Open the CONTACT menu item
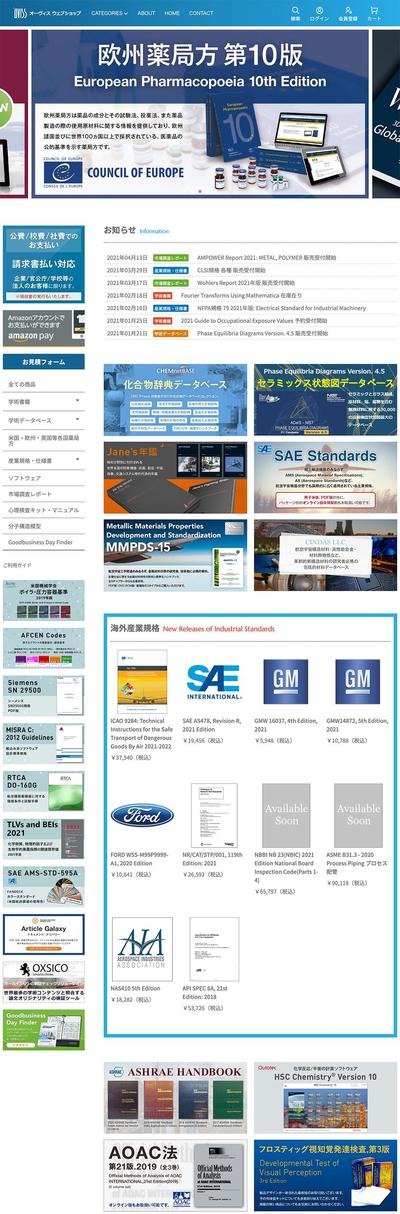The image size is (400, 1214). tap(201, 14)
